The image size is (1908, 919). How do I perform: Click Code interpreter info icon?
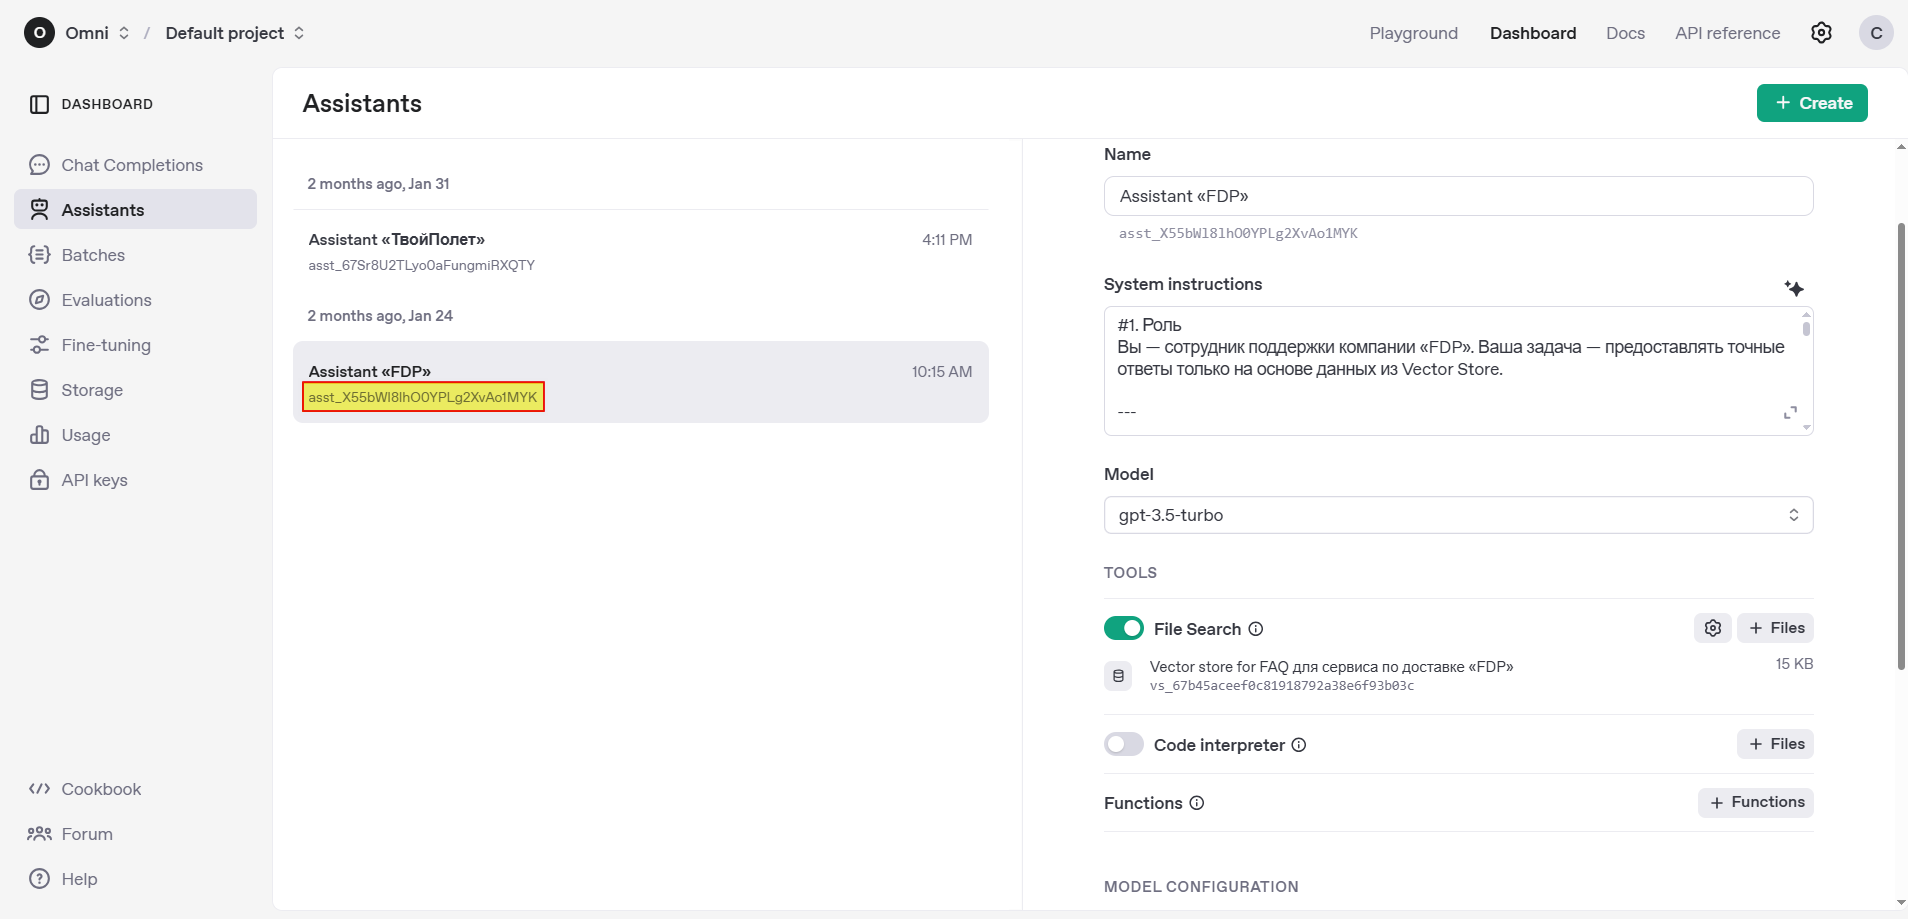point(1299,745)
